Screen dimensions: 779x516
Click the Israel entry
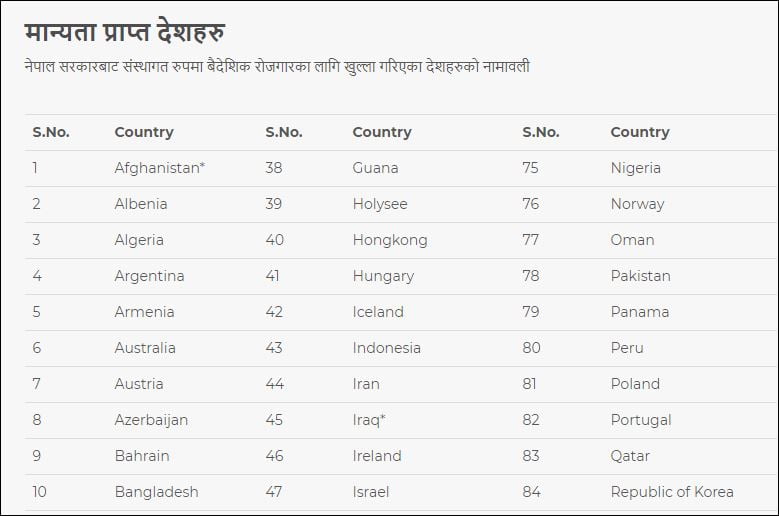coord(371,492)
